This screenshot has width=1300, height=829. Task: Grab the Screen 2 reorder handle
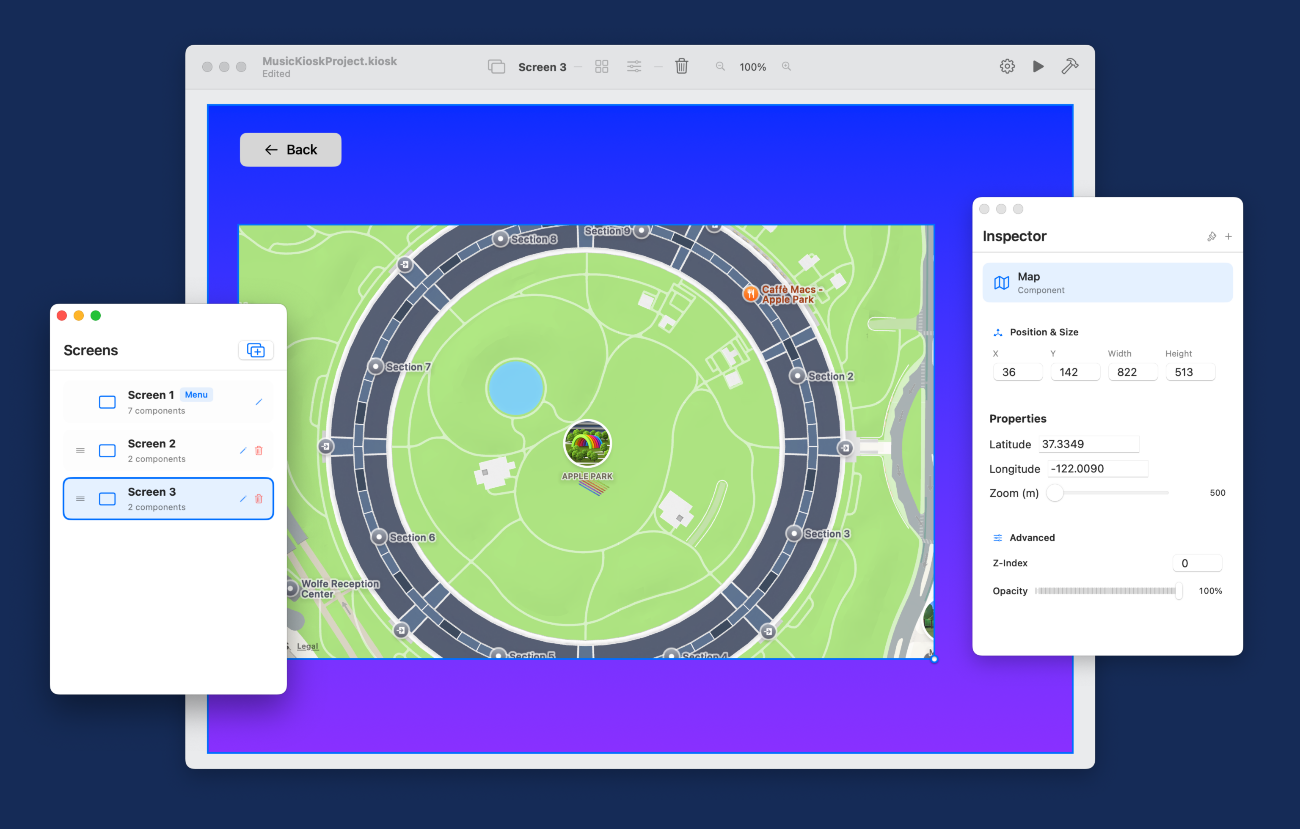(x=81, y=451)
